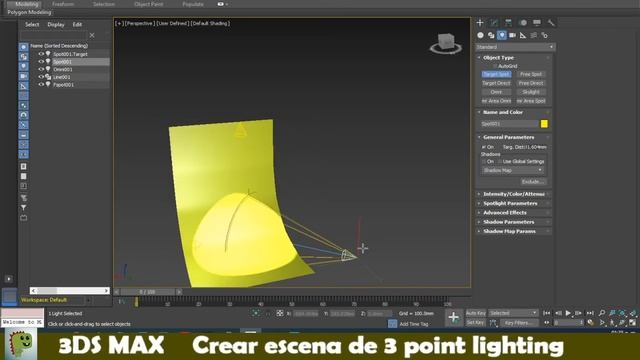Viewport: 640px width, 360px height.
Task: Click the time slider at 0 / 100
Action: pyautogui.click(x=147, y=292)
